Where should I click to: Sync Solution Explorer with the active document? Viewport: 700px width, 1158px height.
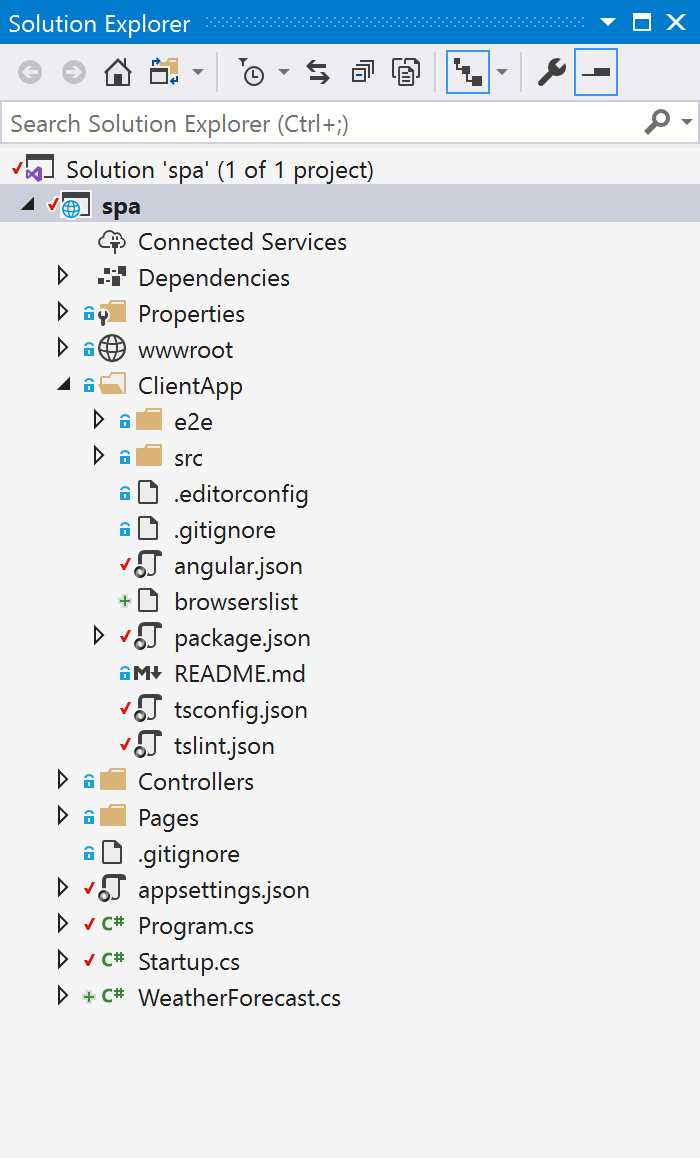point(318,72)
